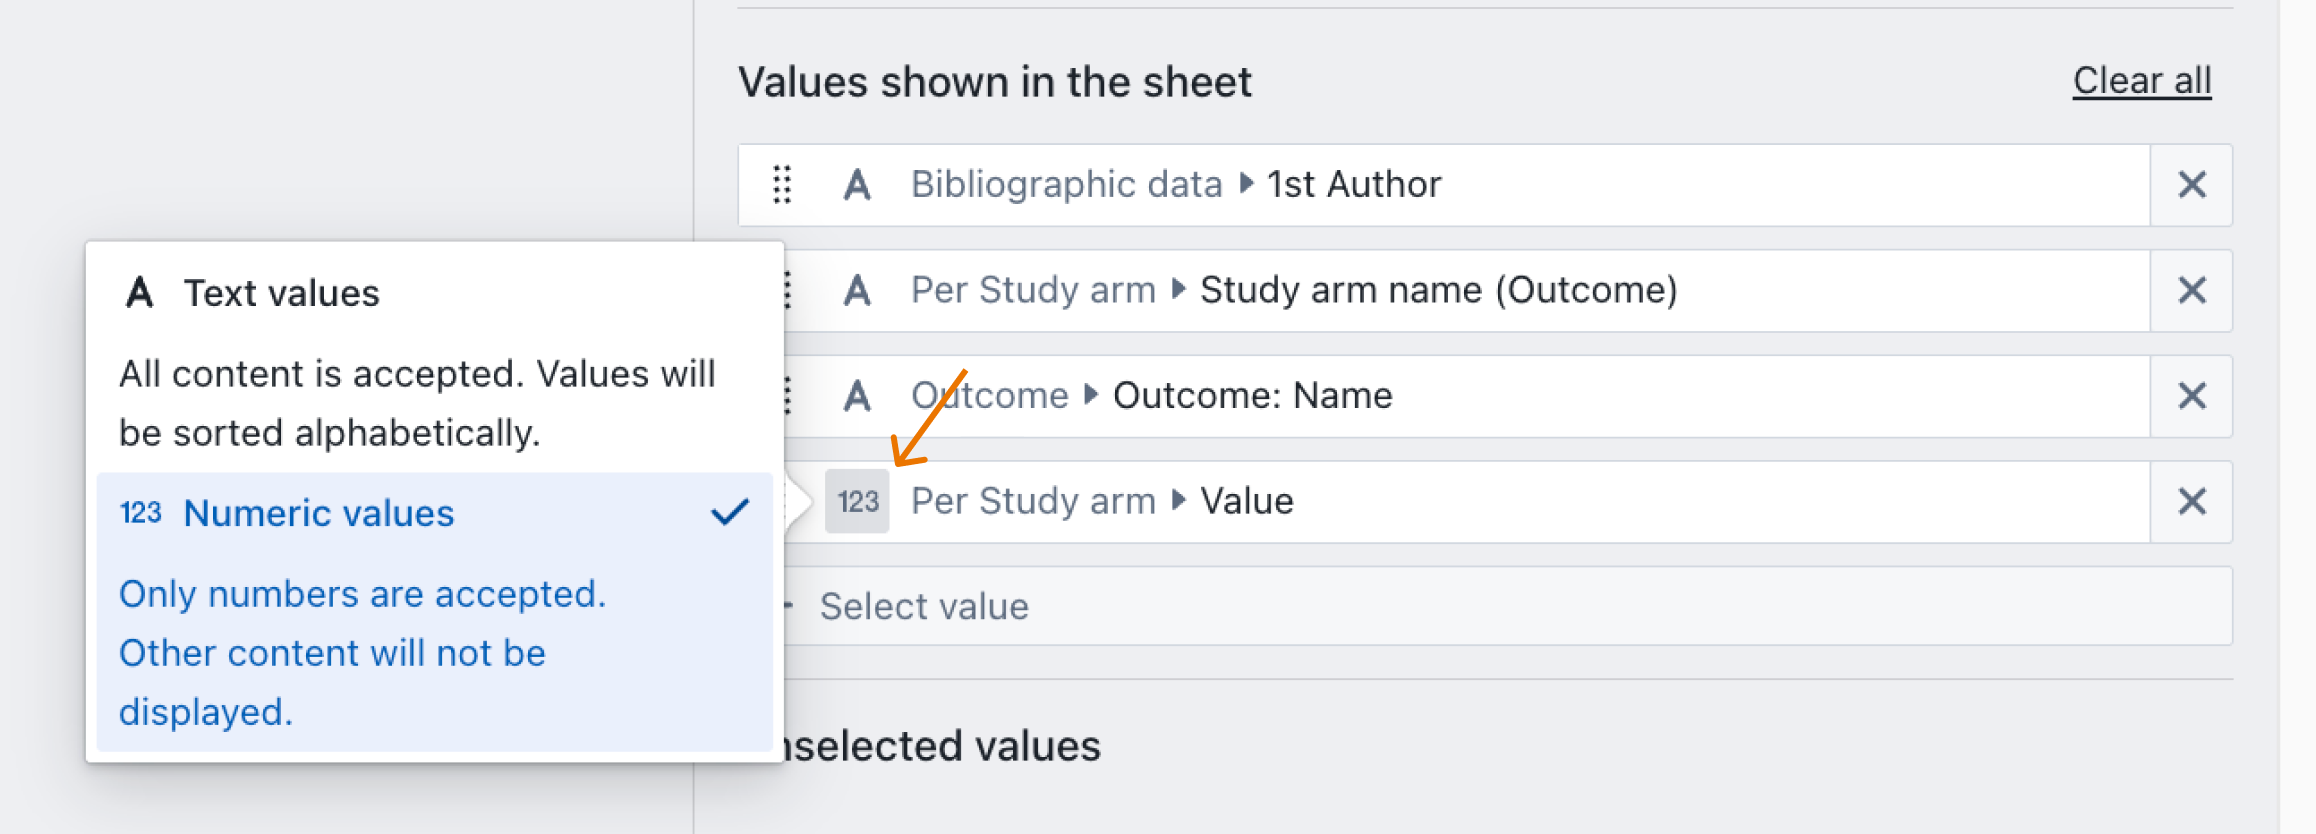Click the 123 numeric type icon for Value
Image resolution: width=2316 pixels, height=834 pixels.
[857, 501]
